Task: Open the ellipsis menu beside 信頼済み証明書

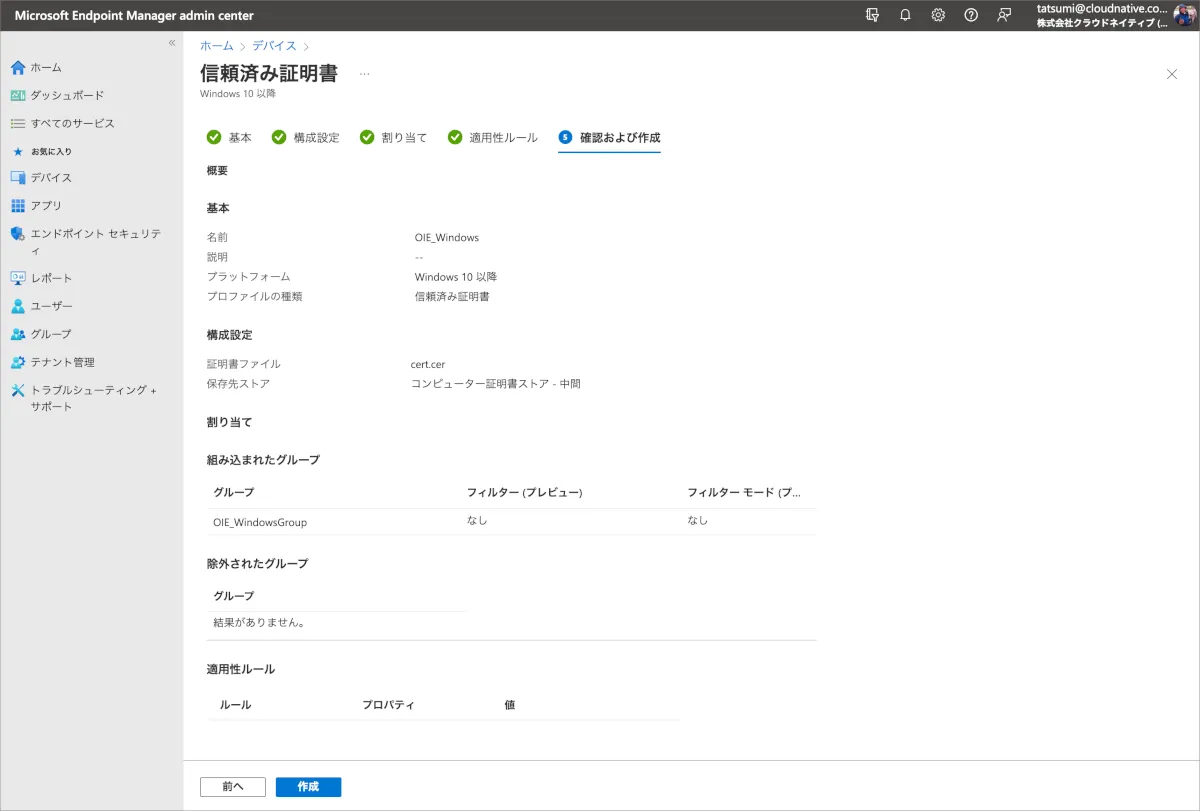Action: [365, 74]
